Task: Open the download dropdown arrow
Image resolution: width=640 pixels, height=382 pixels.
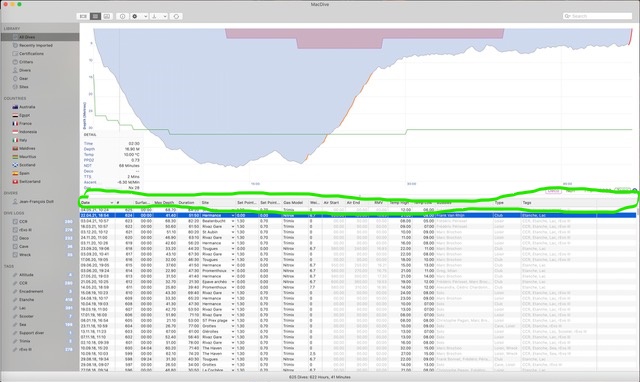Action: pos(165,16)
